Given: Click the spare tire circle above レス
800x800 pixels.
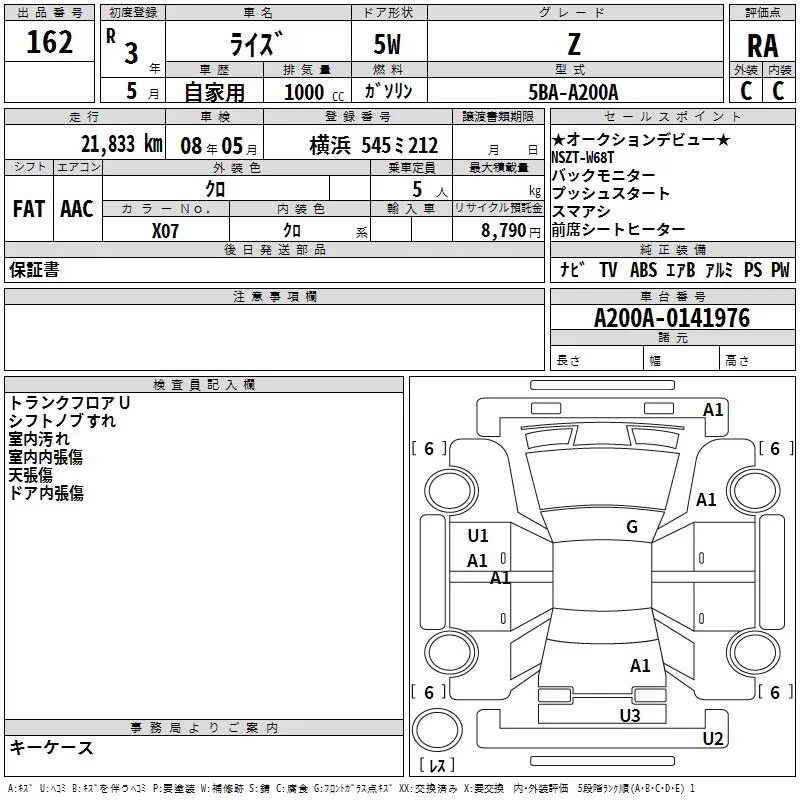Looking at the screenshot, I should [437, 731].
